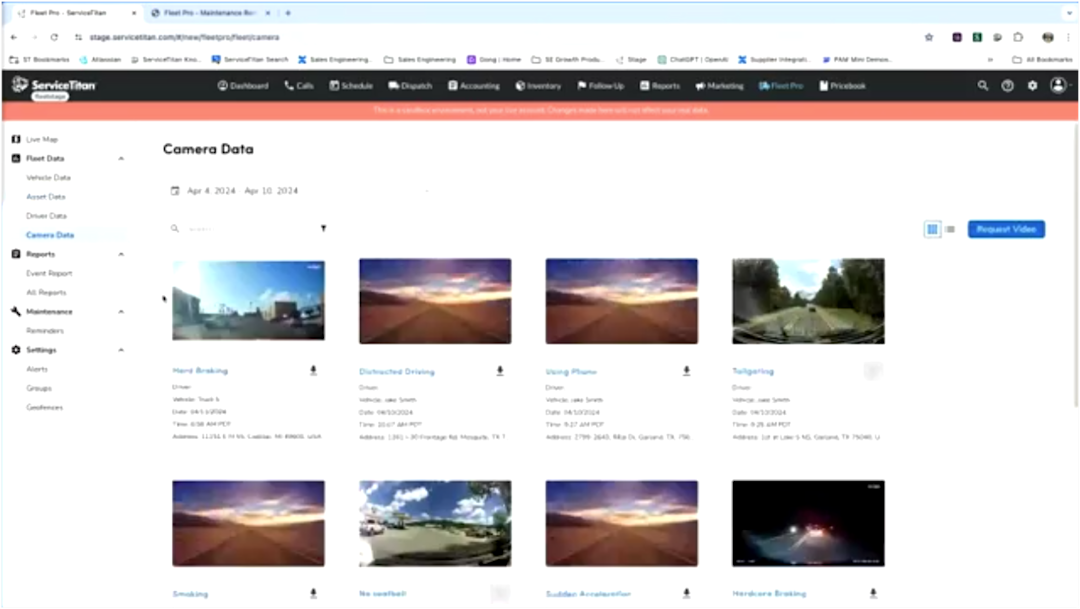This screenshot has width=1080, height=609.
Task: Open the user profile avatar menu
Action: pyautogui.click(x=1058, y=85)
